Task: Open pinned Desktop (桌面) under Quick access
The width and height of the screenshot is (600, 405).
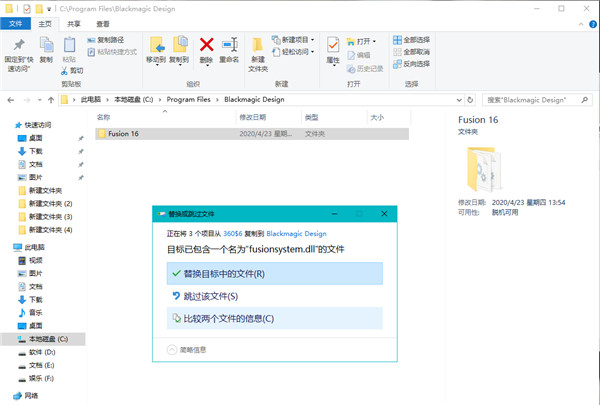Action: click(x=36, y=138)
